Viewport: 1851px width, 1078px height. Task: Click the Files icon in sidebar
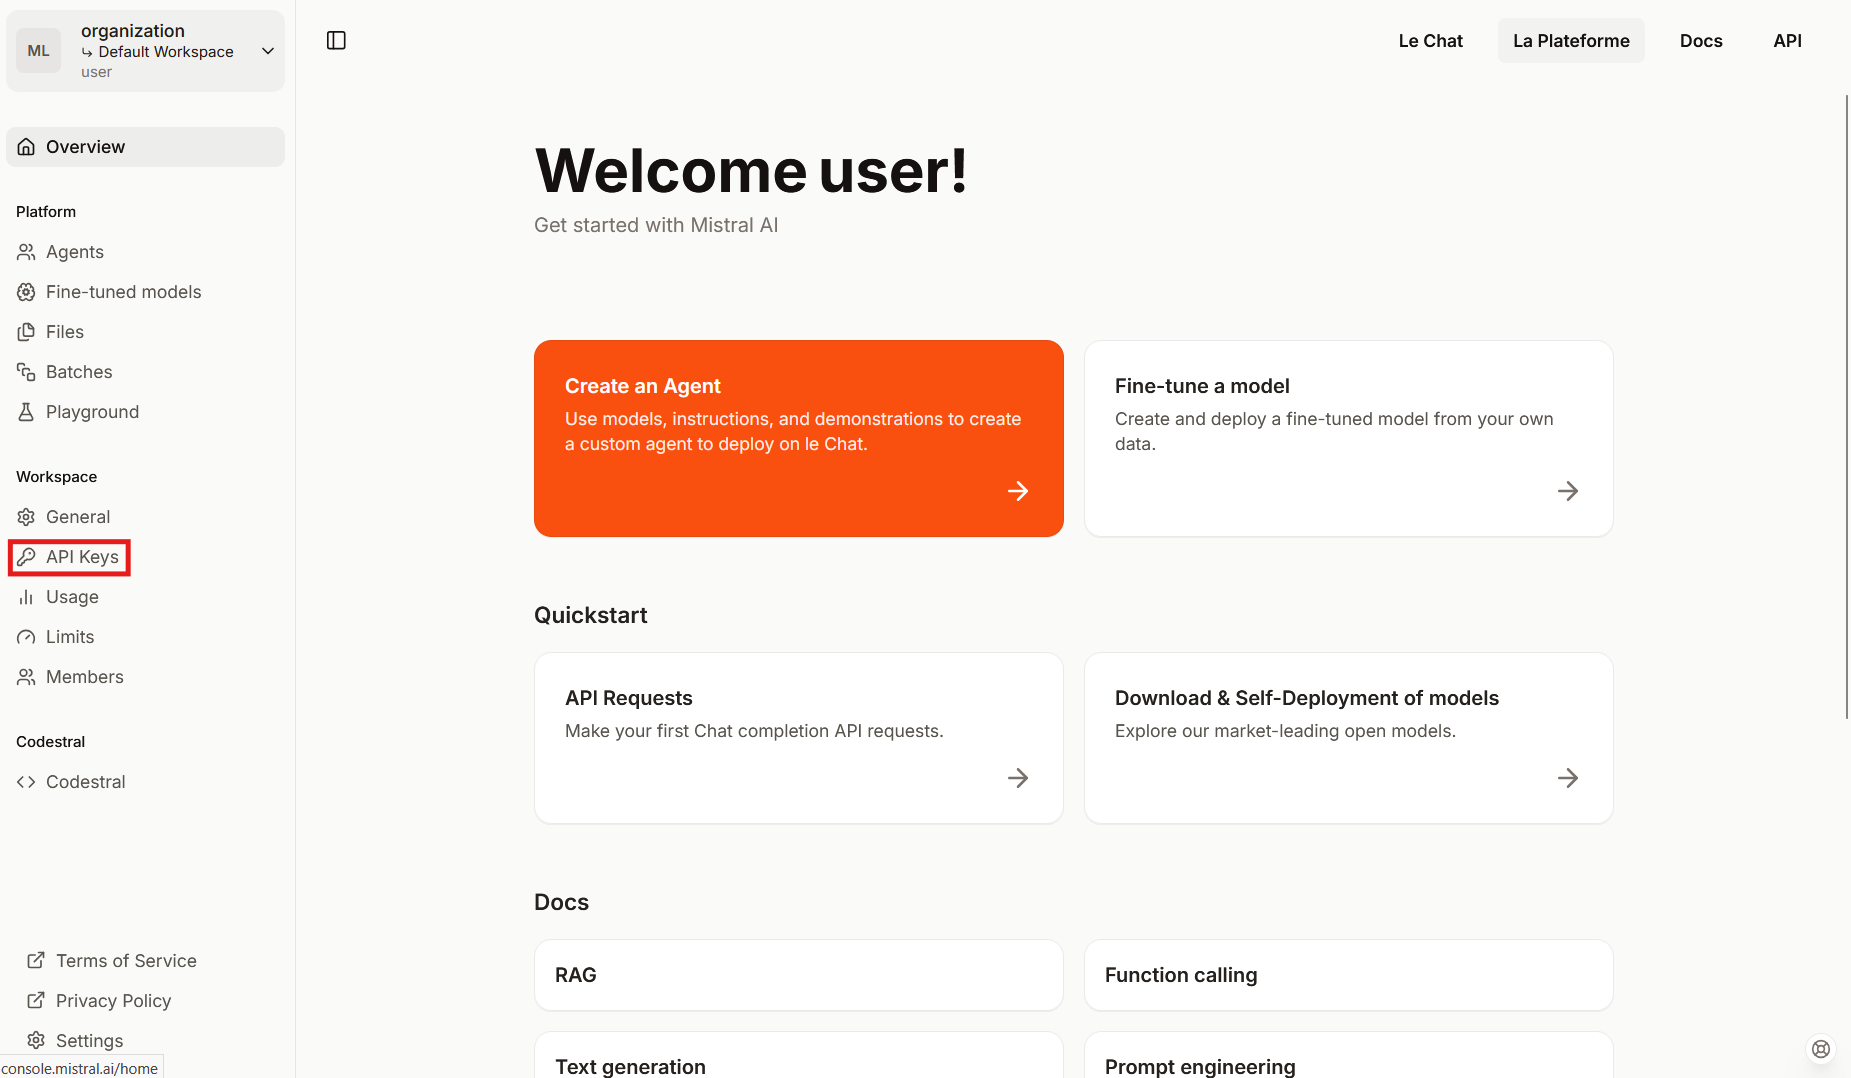[26, 332]
